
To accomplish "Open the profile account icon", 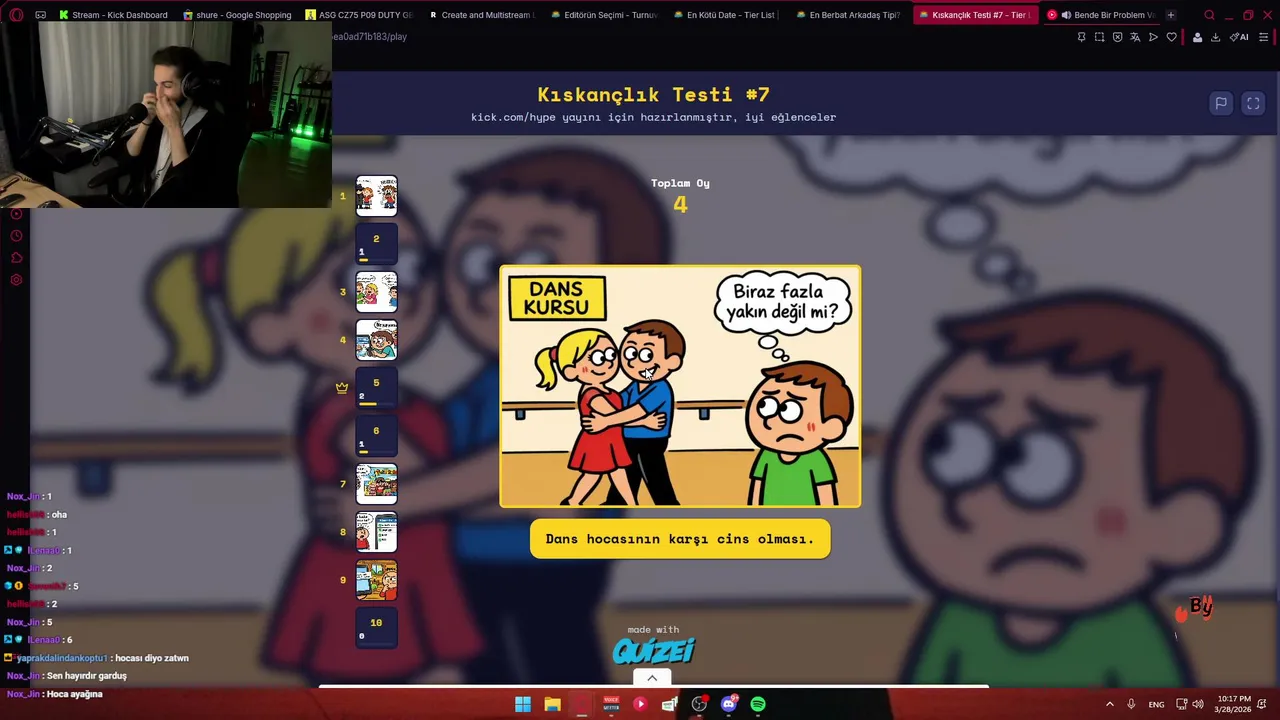I will pyautogui.click(x=1197, y=37).
